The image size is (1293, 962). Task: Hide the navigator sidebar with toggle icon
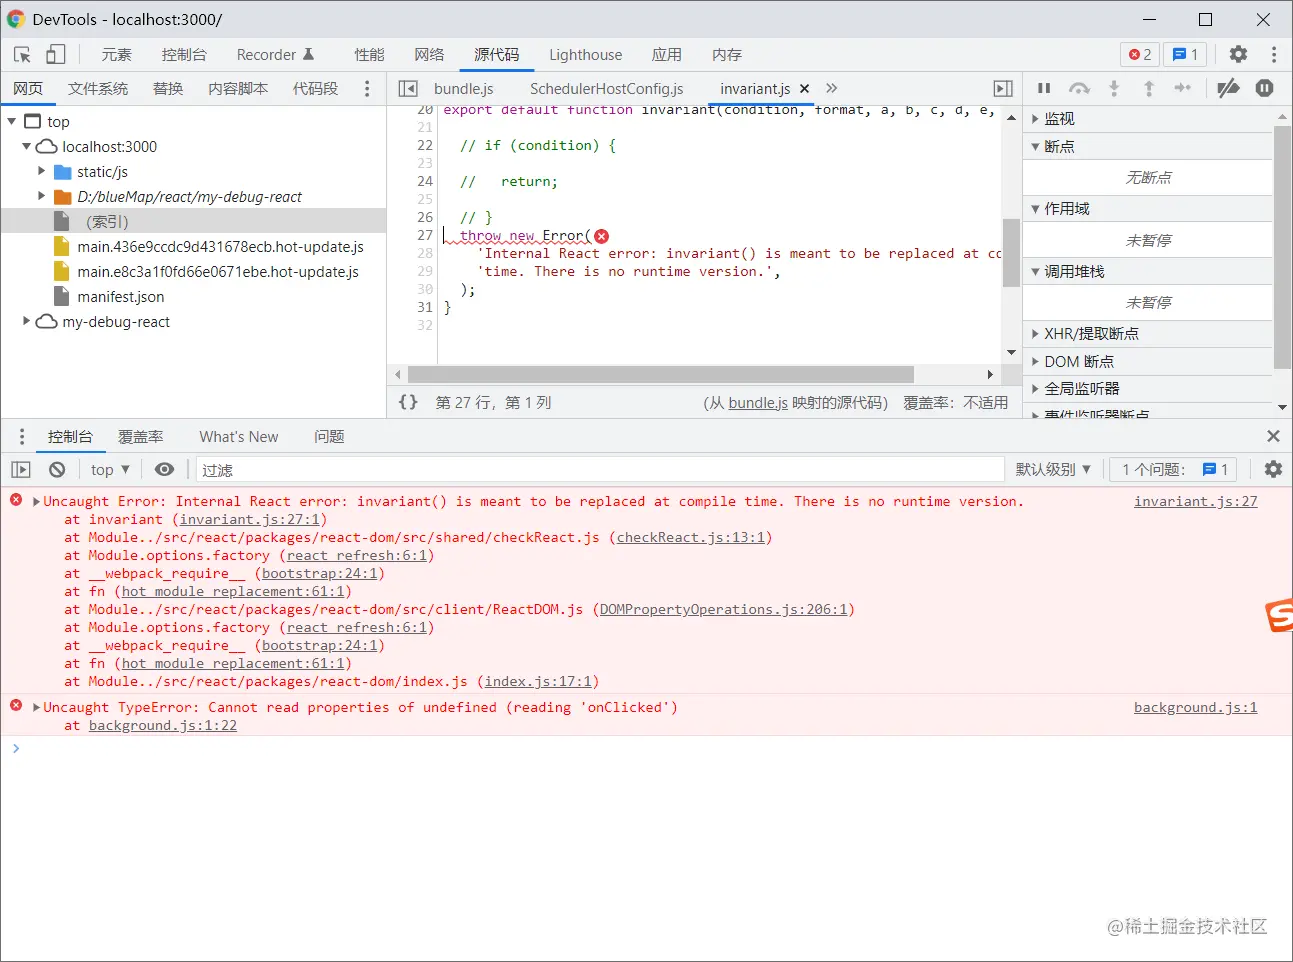(408, 89)
